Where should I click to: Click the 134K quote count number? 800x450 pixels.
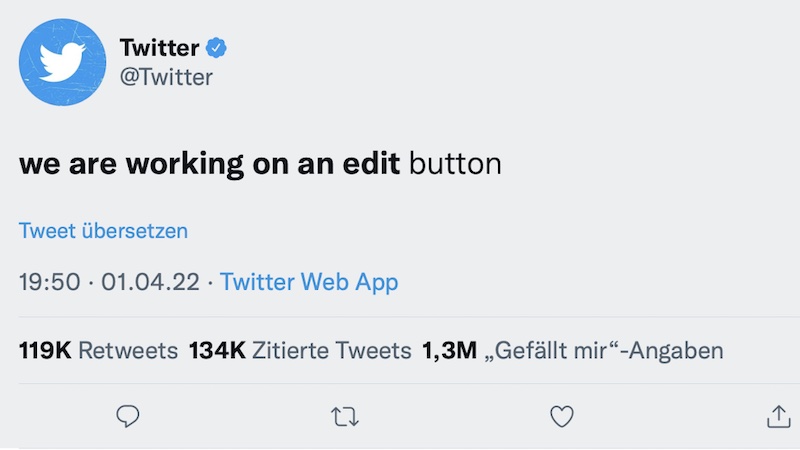(216, 351)
